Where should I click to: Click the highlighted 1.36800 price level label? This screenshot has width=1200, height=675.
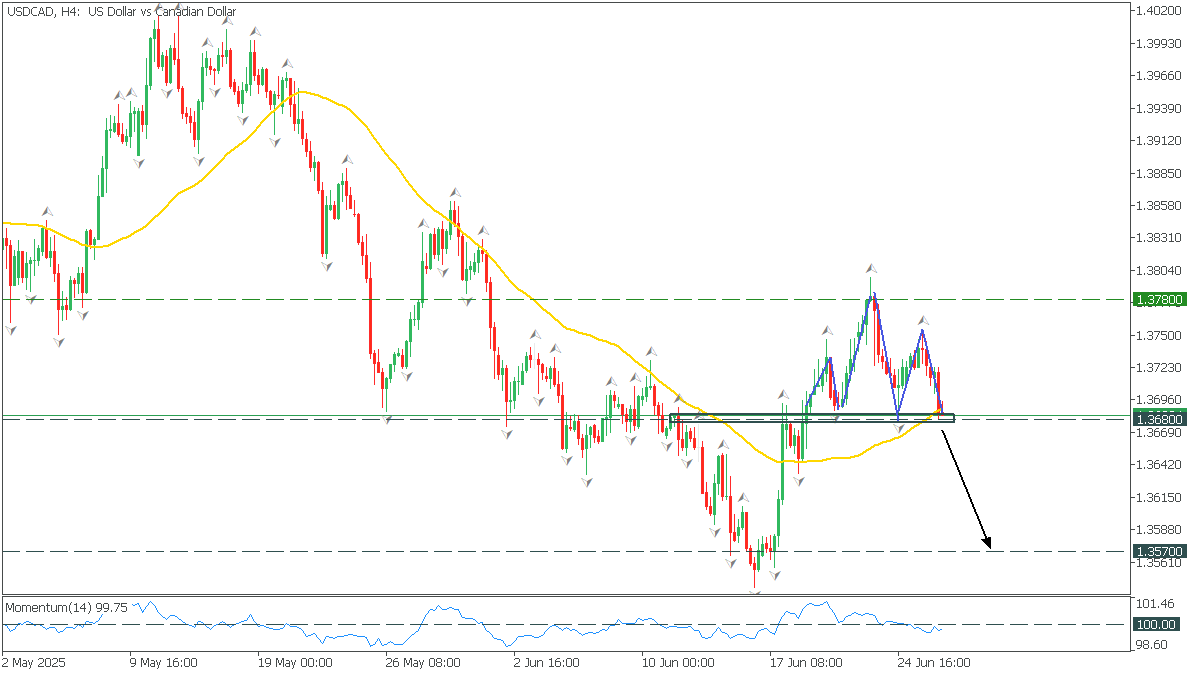(x=1159, y=419)
